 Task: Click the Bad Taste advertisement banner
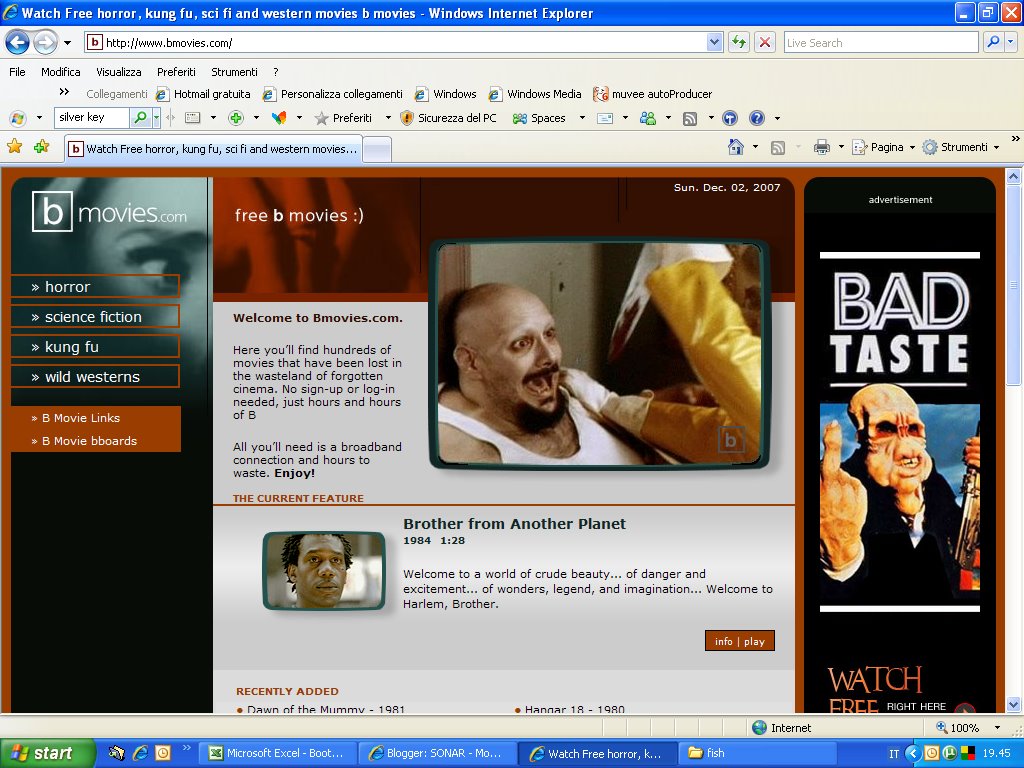click(x=900, y=431)
